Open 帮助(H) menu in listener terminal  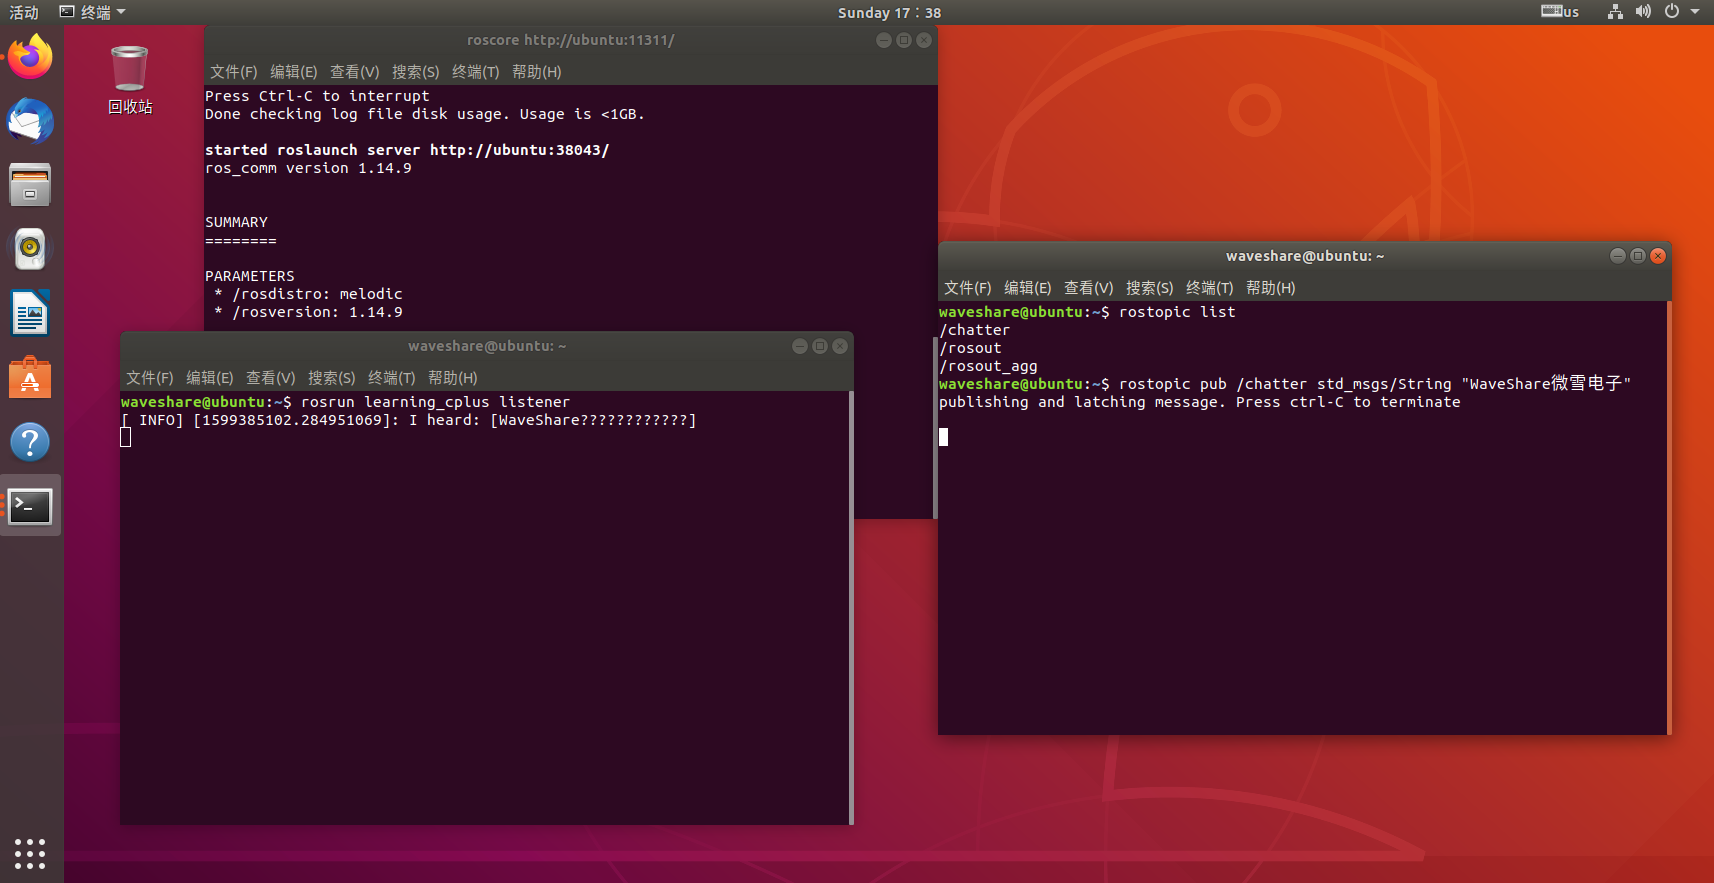[453, 378]
